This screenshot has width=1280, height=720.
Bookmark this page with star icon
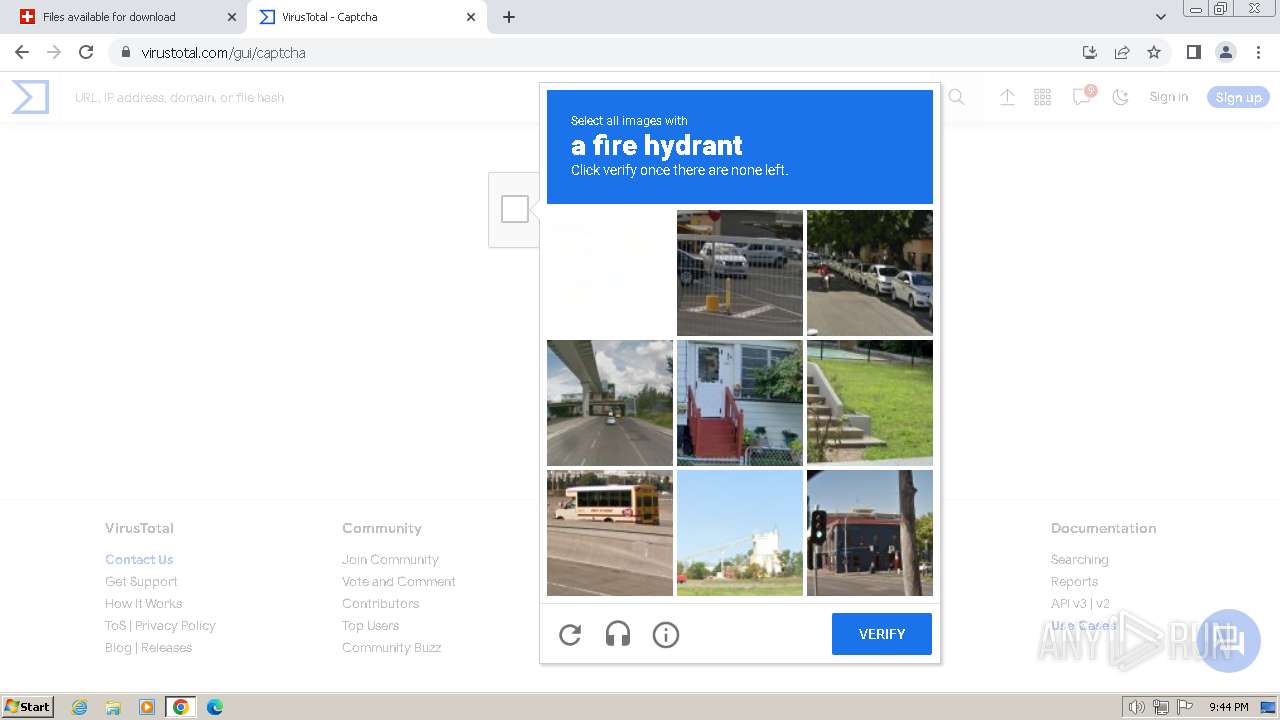coord(1154,52)
